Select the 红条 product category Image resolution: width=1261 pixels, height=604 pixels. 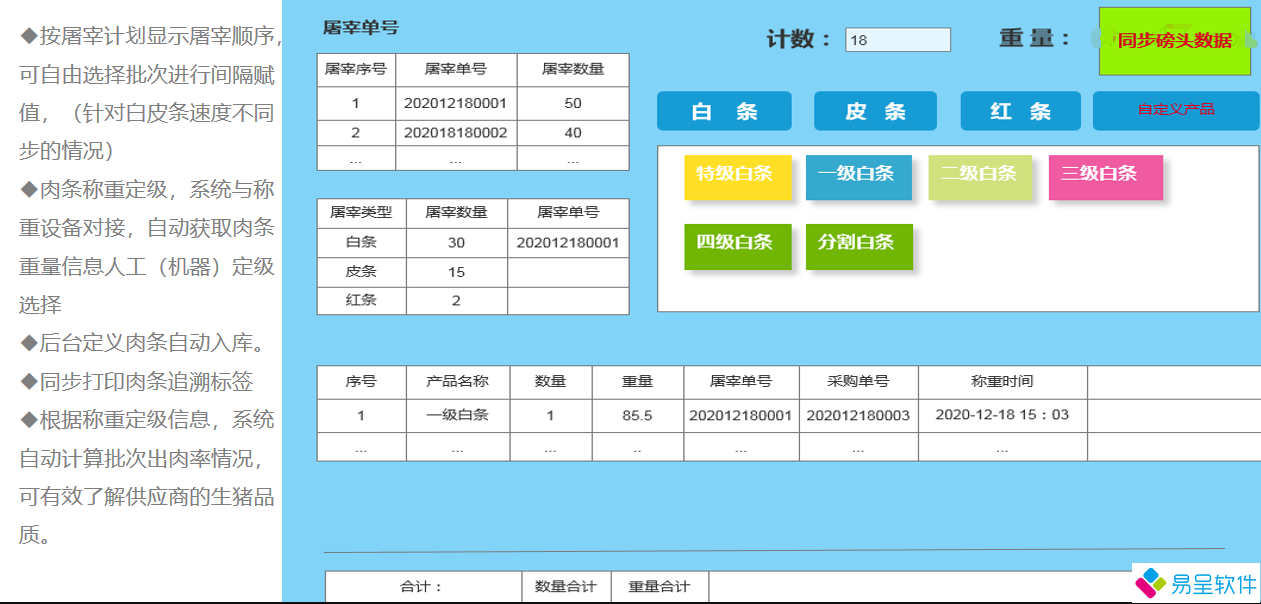tap(1020, 111)
